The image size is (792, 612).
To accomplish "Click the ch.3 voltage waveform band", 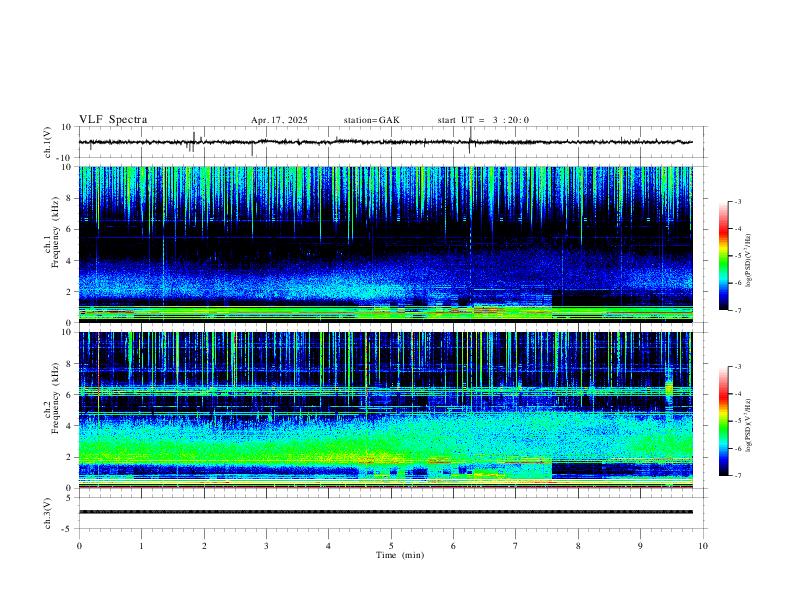I will pyautogui.click(x=385, y=512).
